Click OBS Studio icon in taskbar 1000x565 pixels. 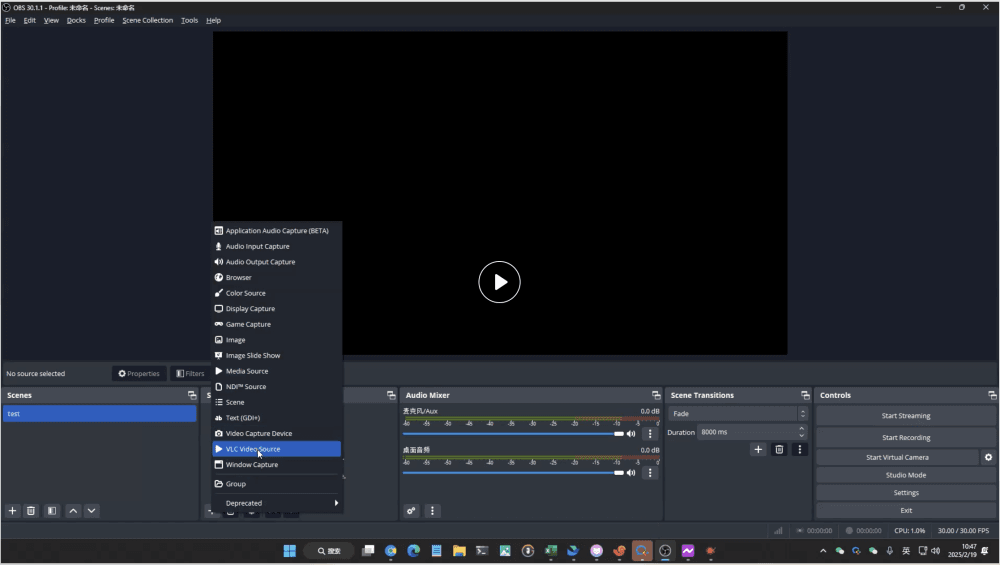pyautogui.click(x=665, y=551)
